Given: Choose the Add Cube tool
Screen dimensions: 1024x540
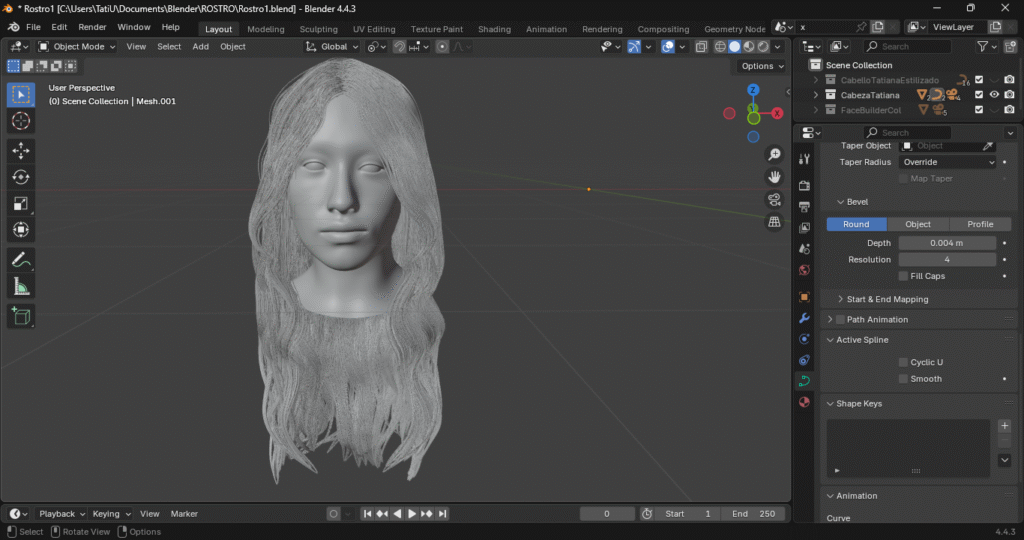Looking at the screenshot, I should [21, 316].
